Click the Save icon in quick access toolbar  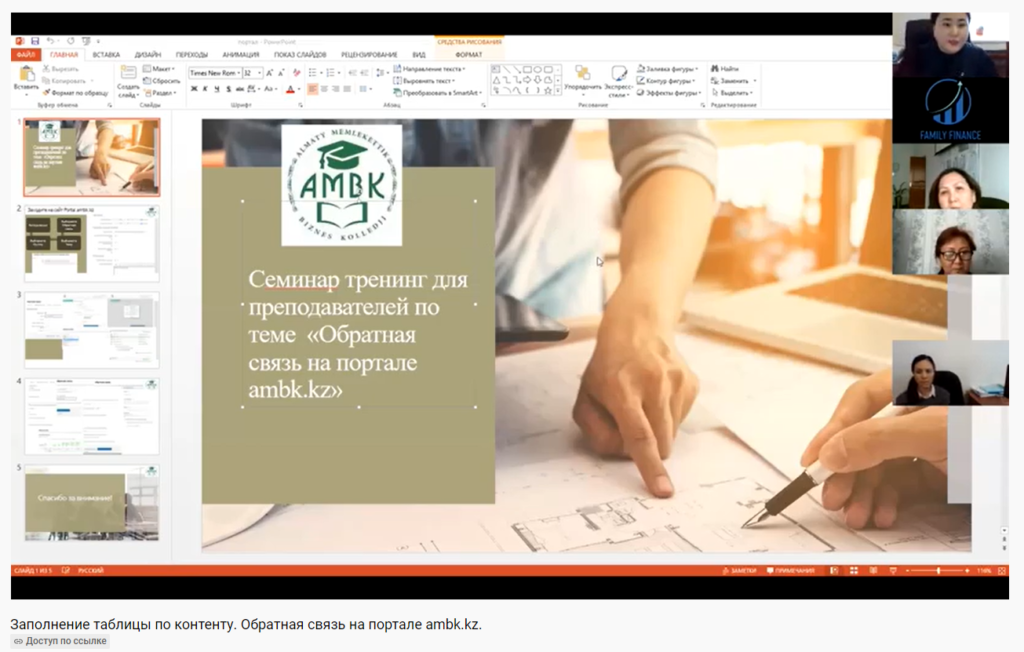(x=35, y=41)
